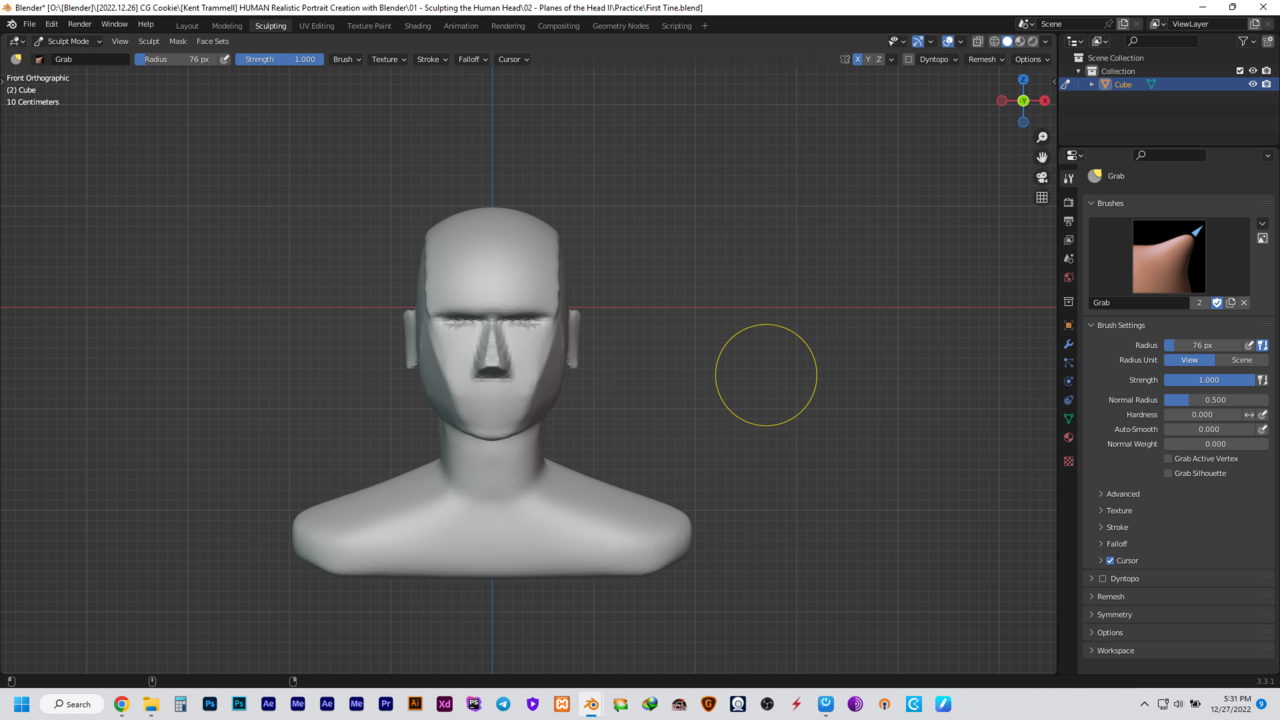Switch to the Shading workspace tab

coord(417,26)
